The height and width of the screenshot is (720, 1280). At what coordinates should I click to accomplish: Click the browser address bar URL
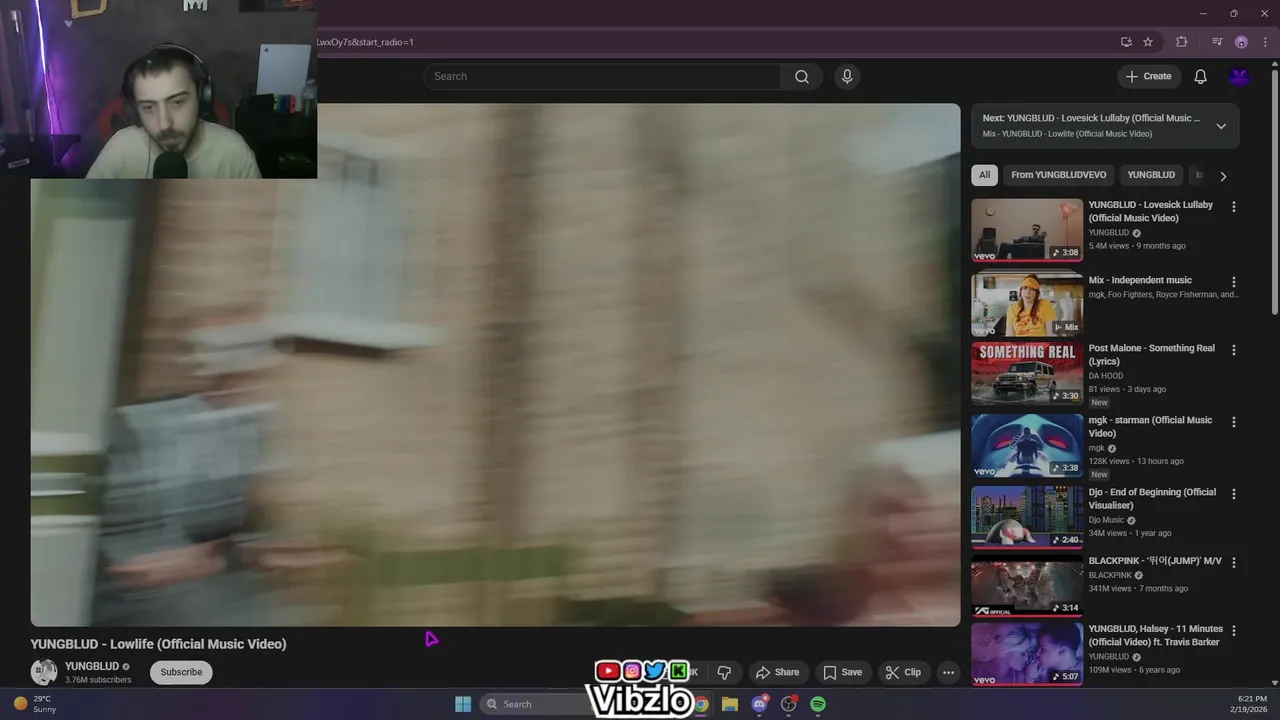pyautogui.click(x=365, y=42)
